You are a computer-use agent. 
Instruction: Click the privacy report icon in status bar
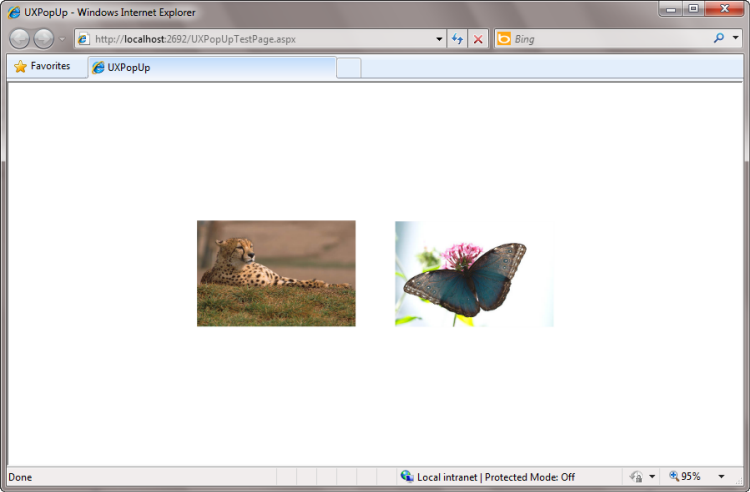636,477
